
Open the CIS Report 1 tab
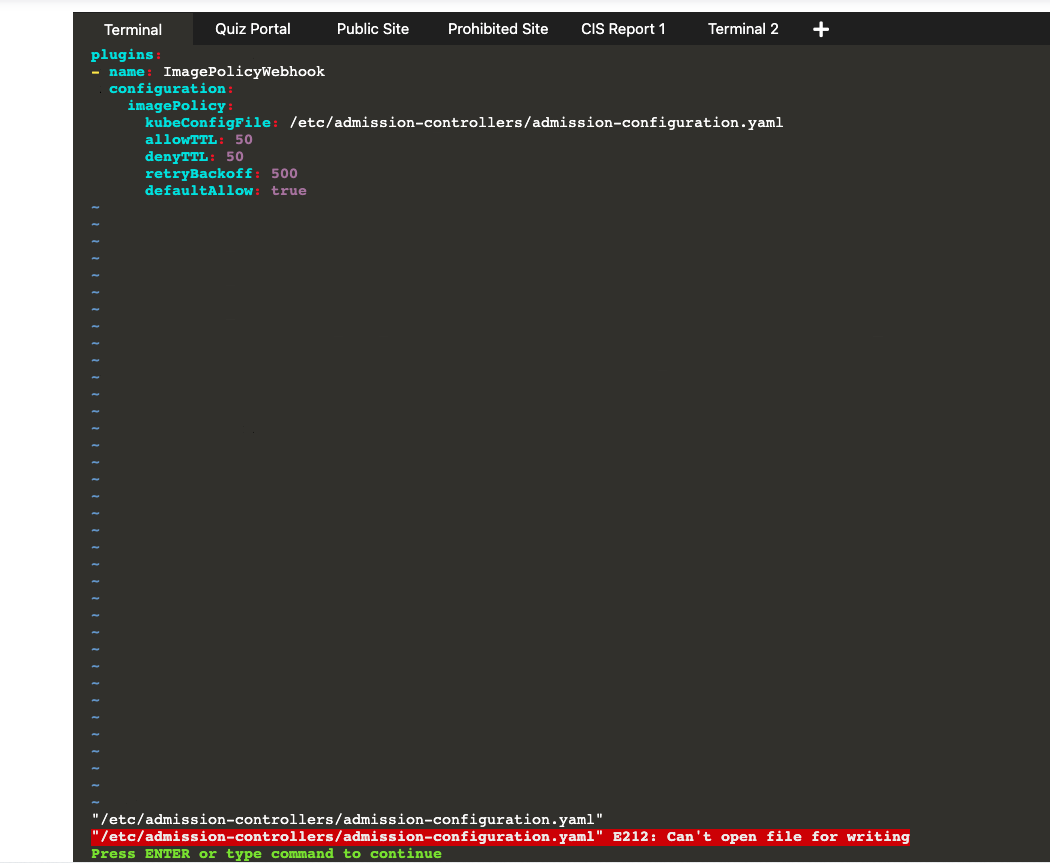[623, 29]
